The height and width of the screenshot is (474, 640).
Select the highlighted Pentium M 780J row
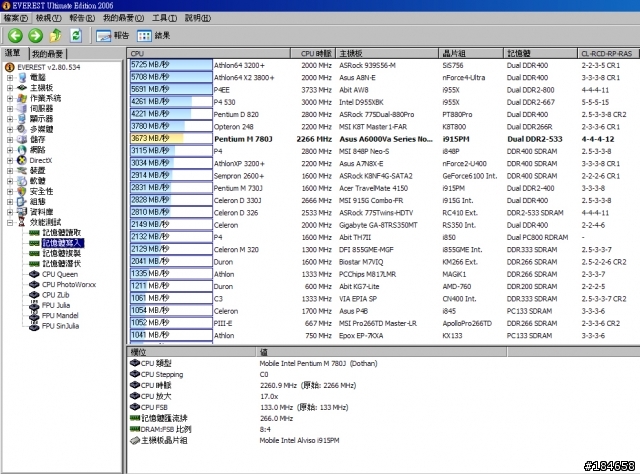[384, 139]
